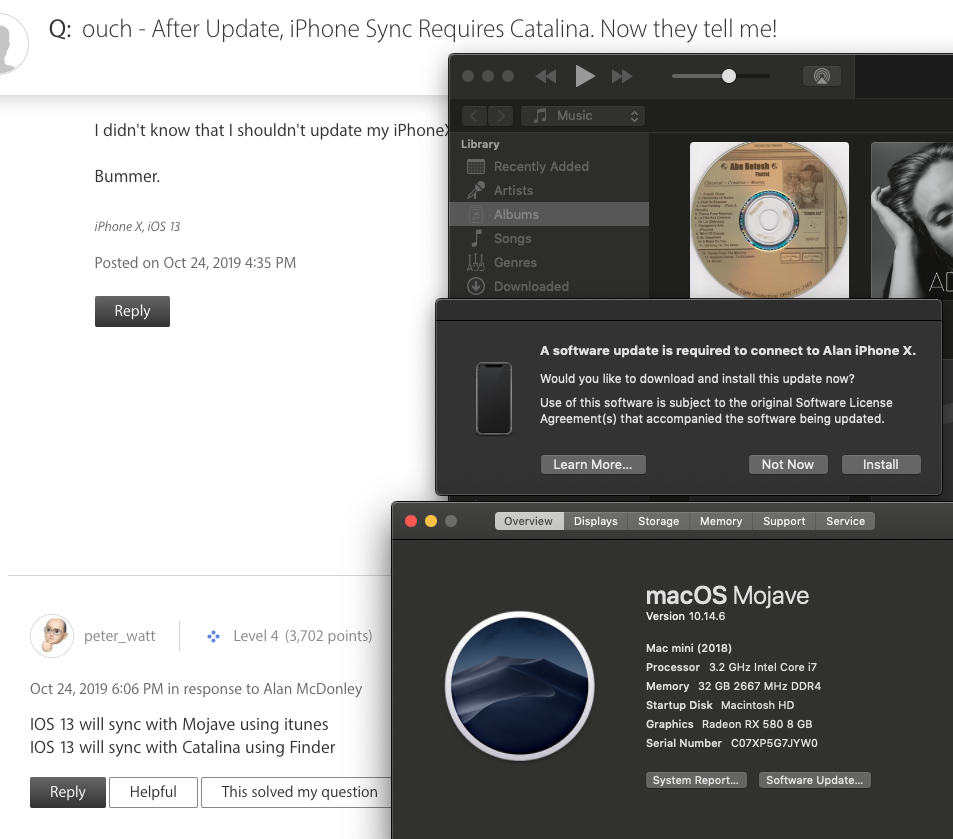Click the Genres guitar icon
Image resolution: width=953 pixels, height=839 pixels.
476,262
